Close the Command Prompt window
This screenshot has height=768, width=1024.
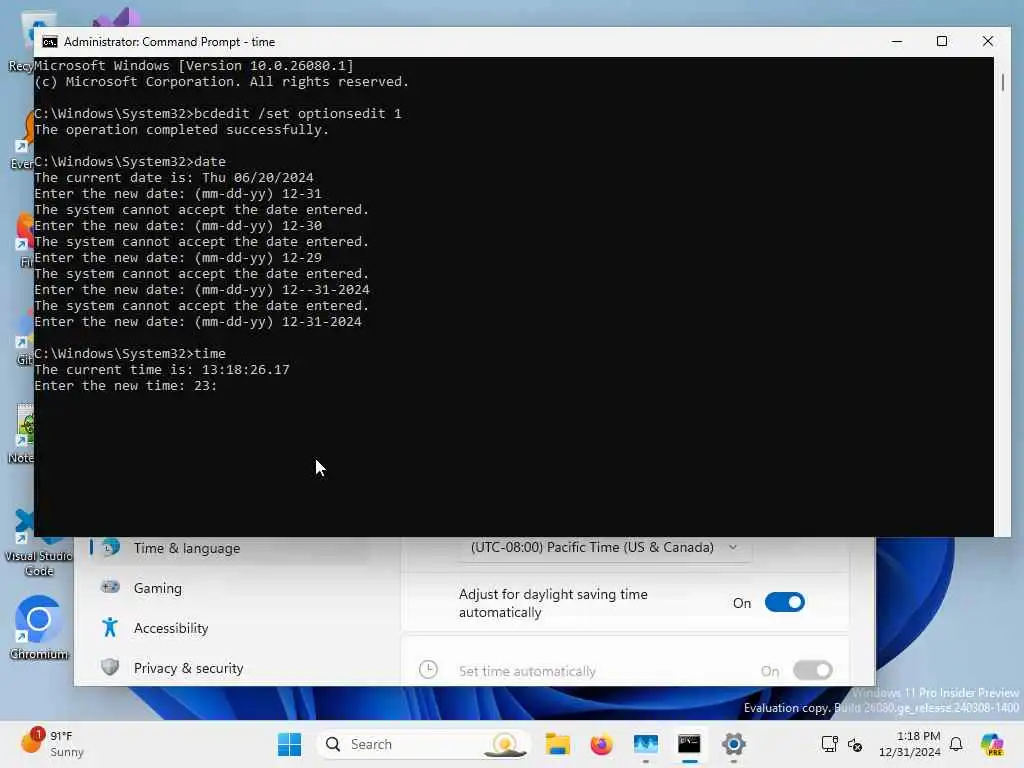987,41
